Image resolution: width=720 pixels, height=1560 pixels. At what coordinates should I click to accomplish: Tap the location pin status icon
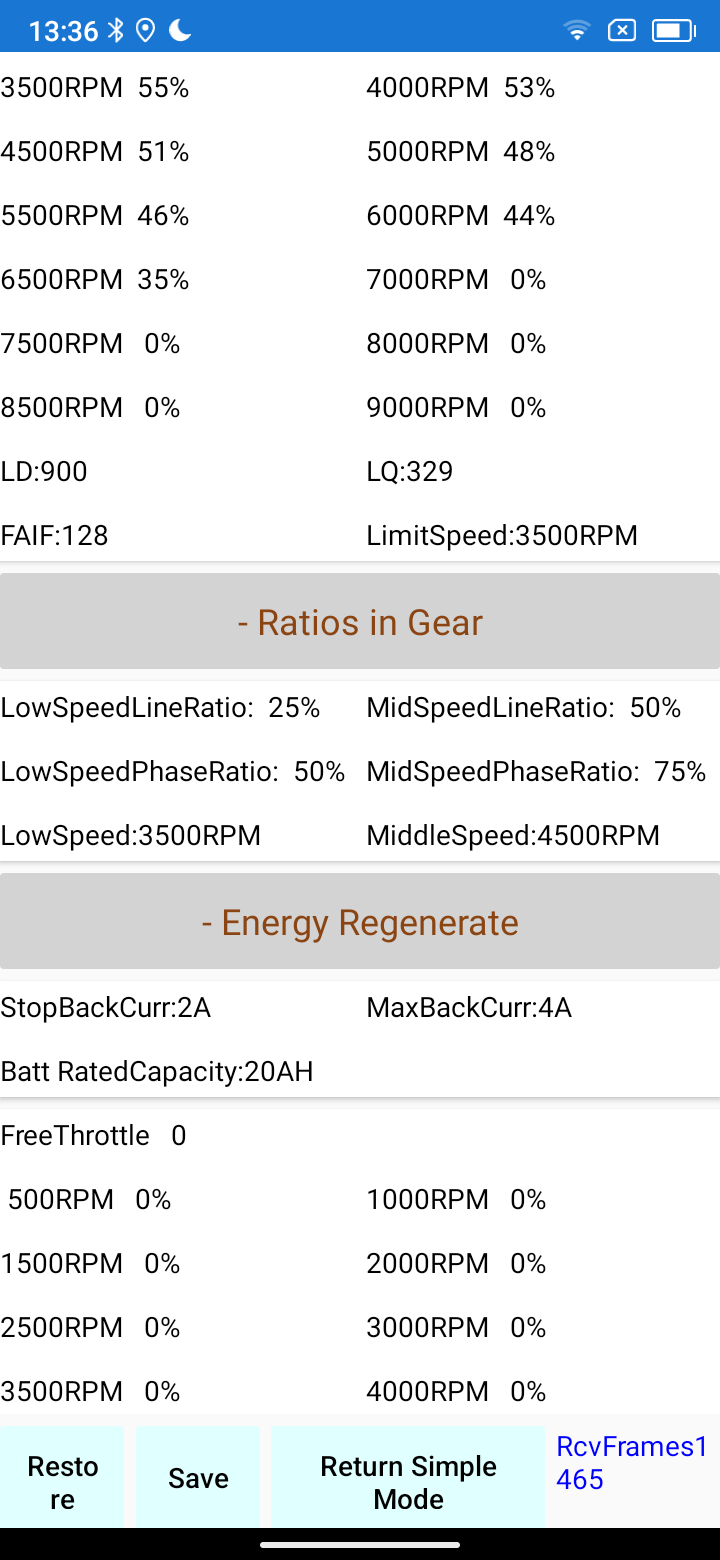pos(146,31)
